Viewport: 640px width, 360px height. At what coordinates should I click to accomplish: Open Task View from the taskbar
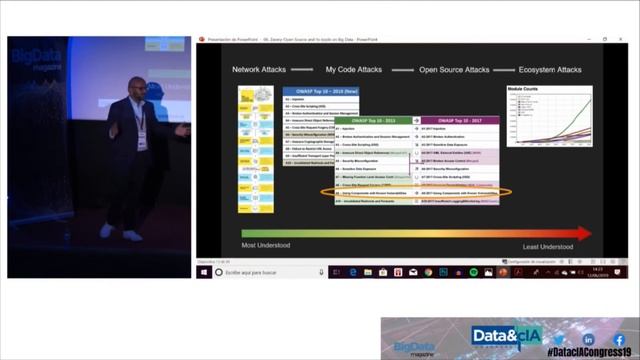[x=336, y=272]
